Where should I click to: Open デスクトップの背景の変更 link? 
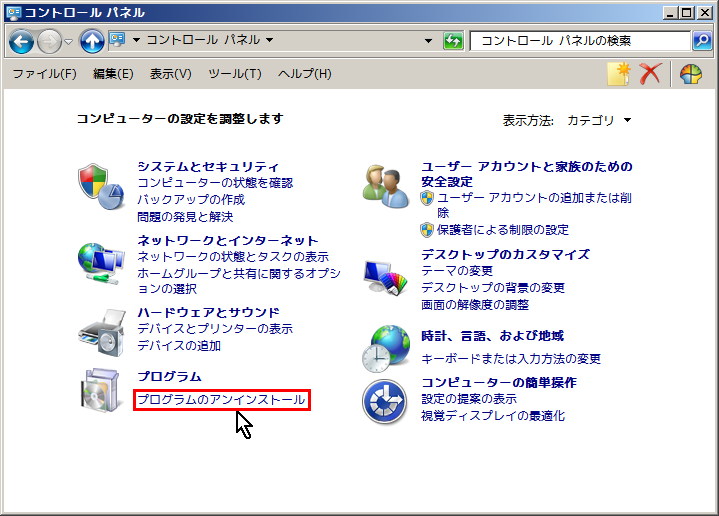[493, 288]
